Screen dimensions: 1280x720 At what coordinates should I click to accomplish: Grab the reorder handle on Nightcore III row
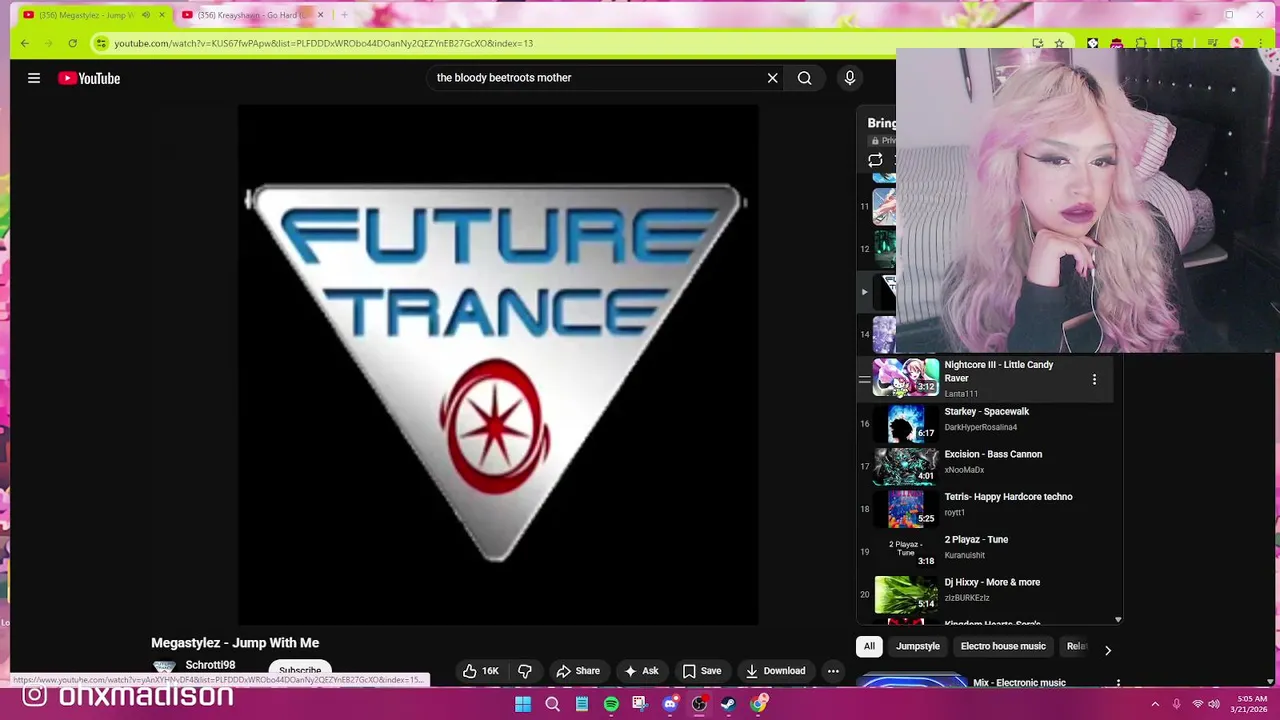(864, 379)
